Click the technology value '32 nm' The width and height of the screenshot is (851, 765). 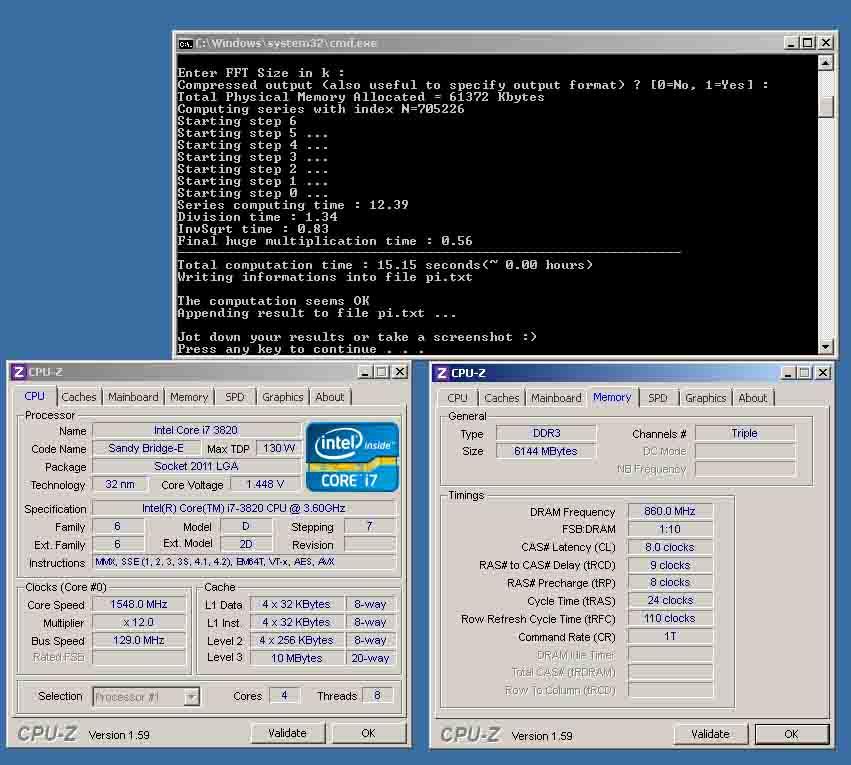pyautogui.click(x=120, y=484)
